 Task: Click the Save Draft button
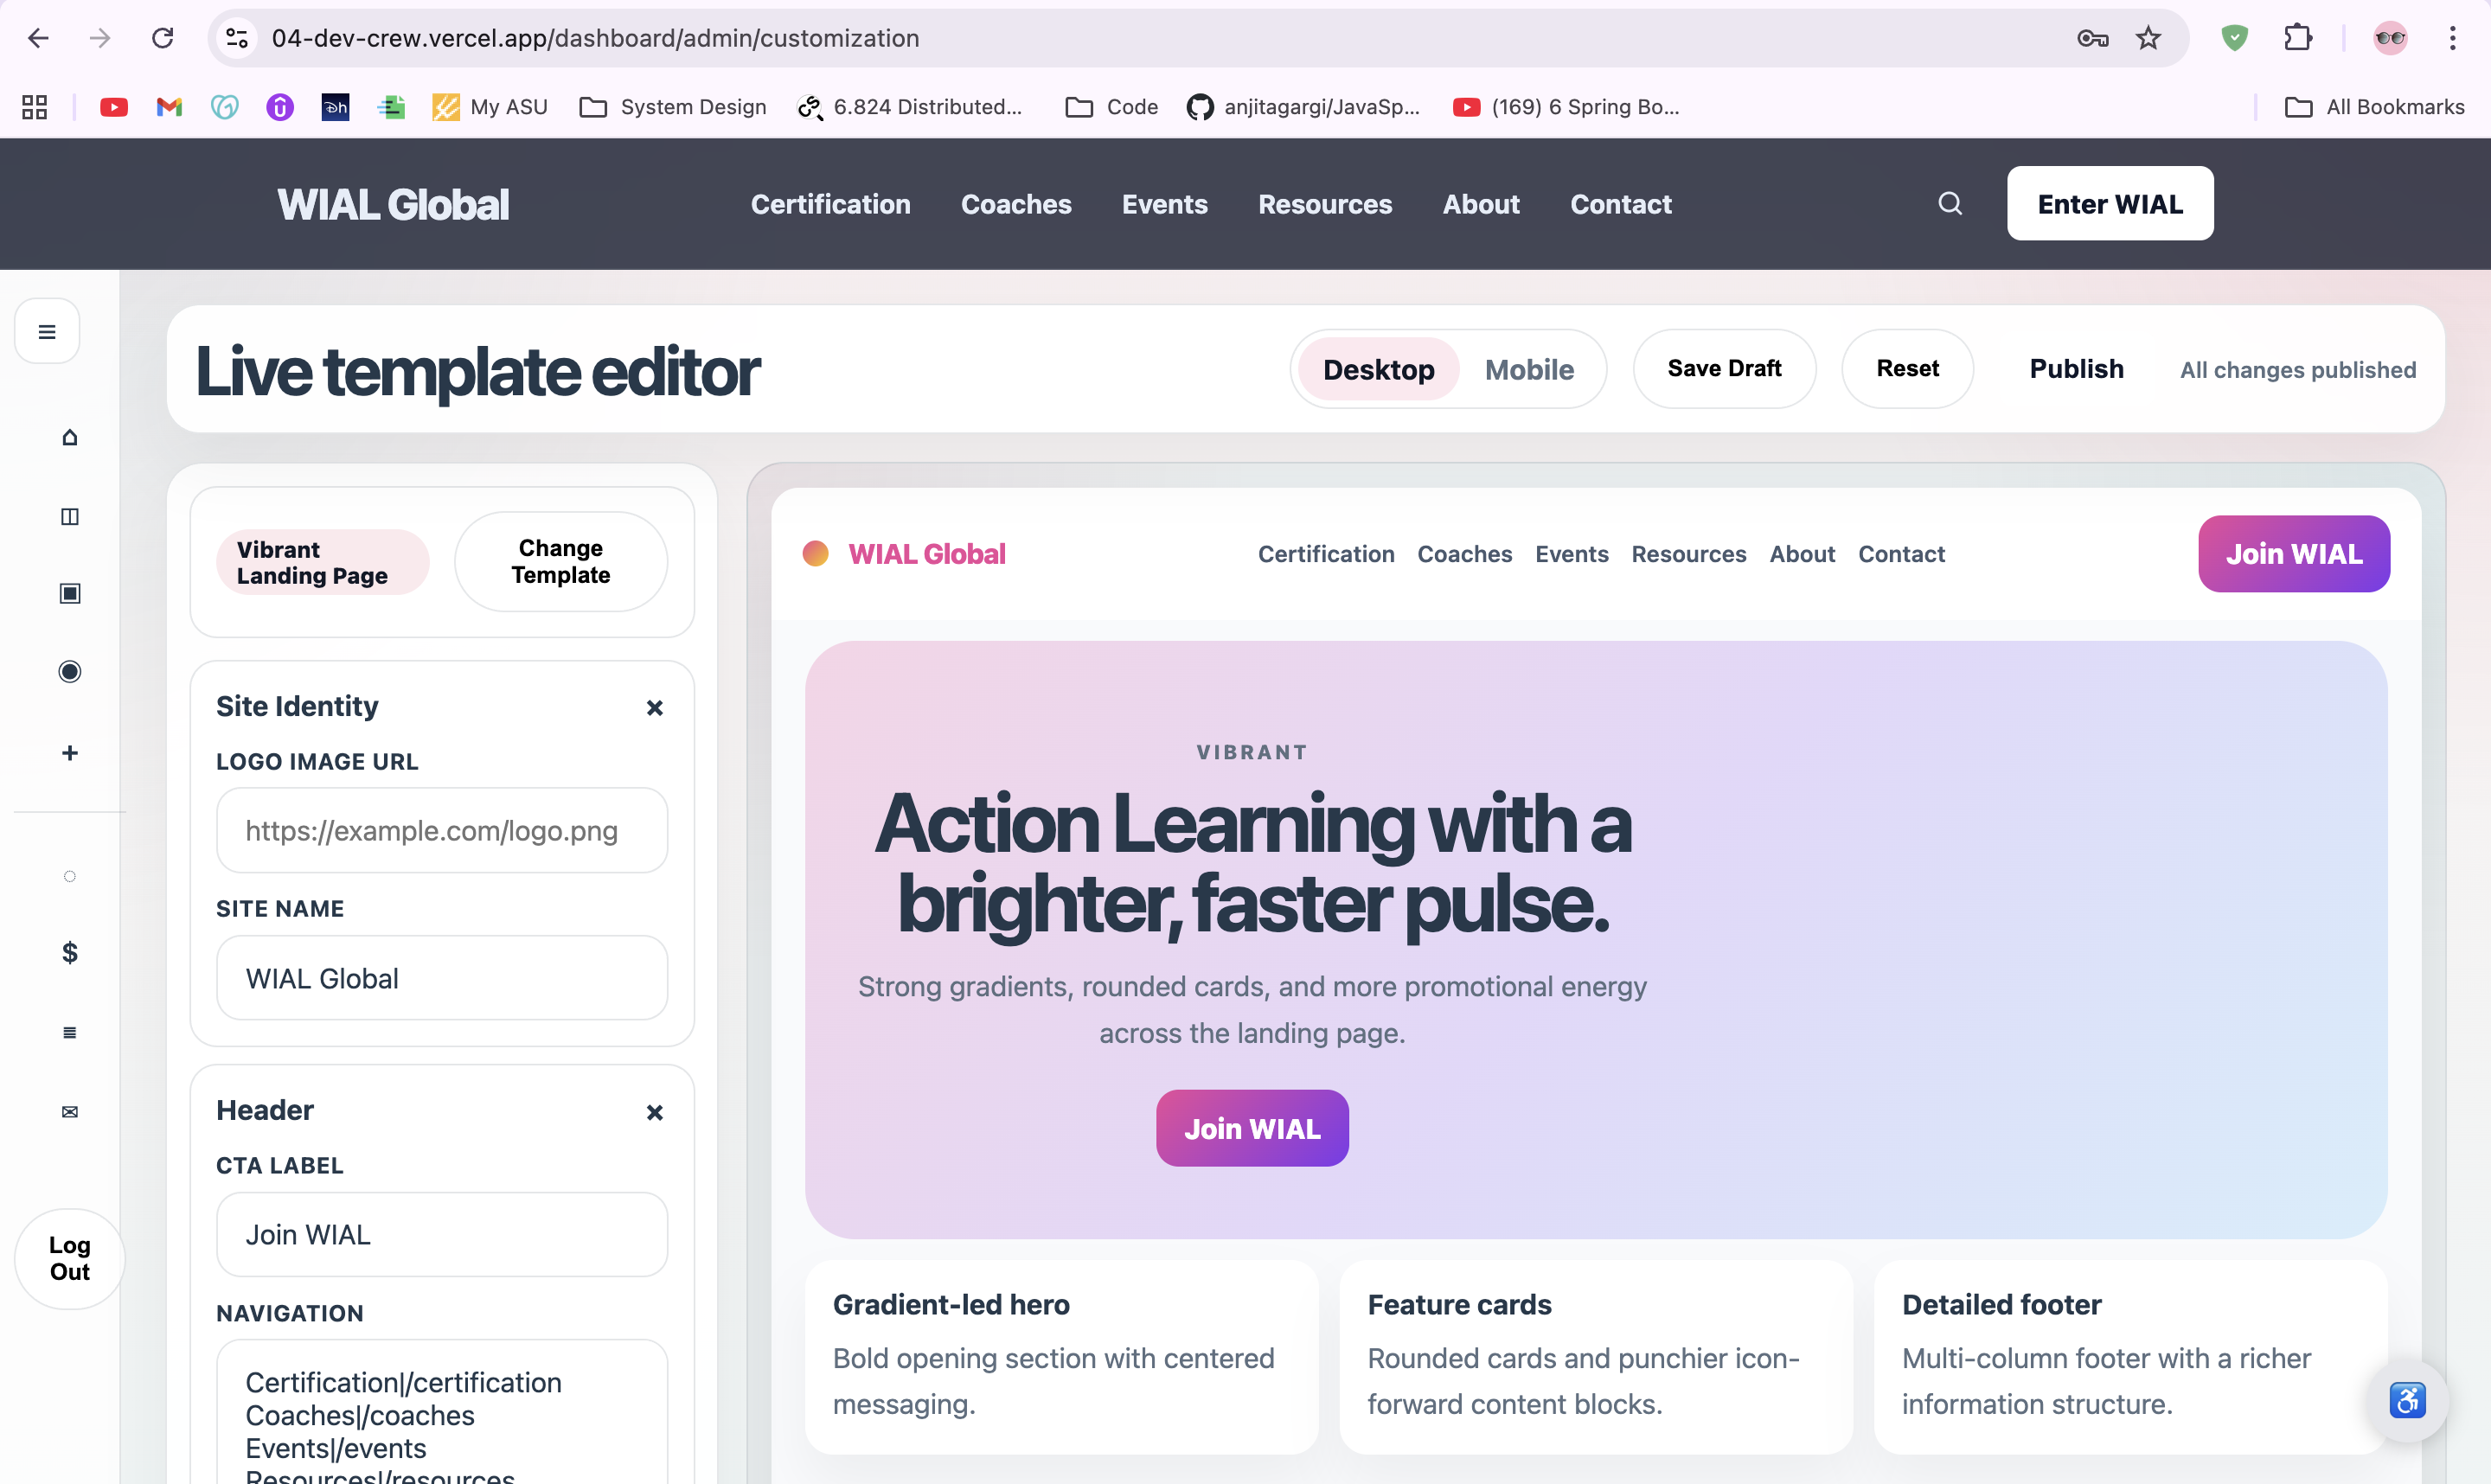(1724, 368)
